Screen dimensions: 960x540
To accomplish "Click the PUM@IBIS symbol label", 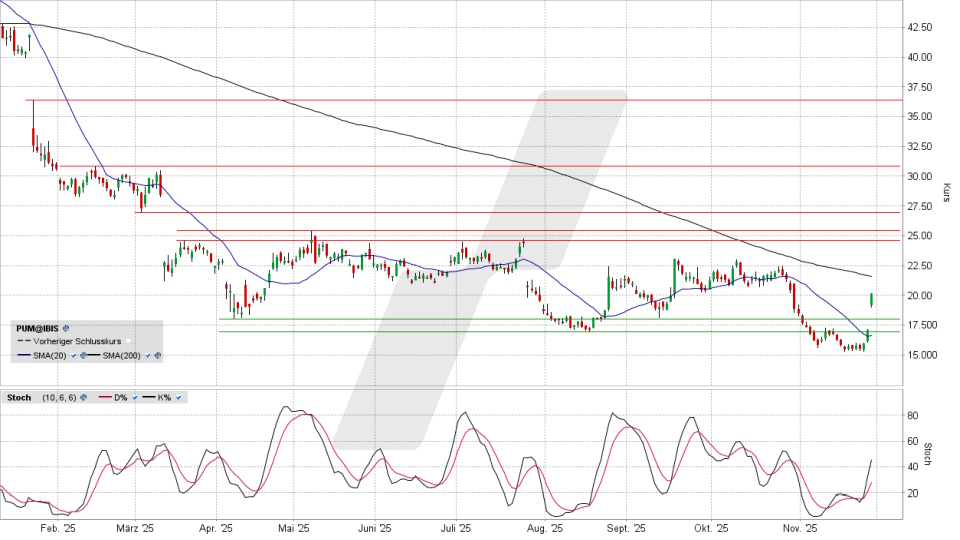I will coord(37,328).
